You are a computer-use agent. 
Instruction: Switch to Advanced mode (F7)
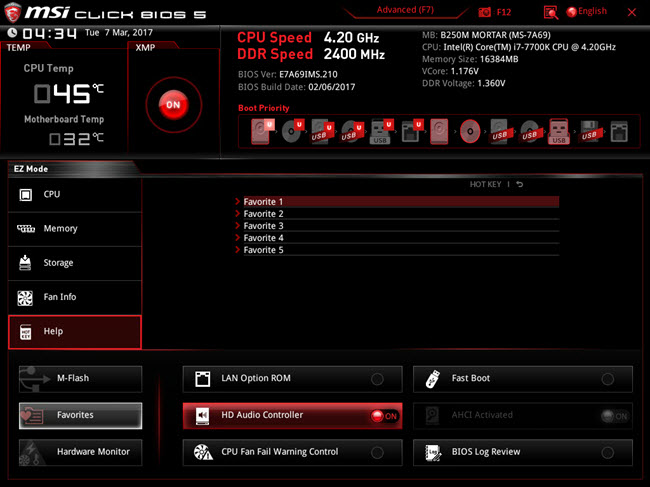click(410, 10)
